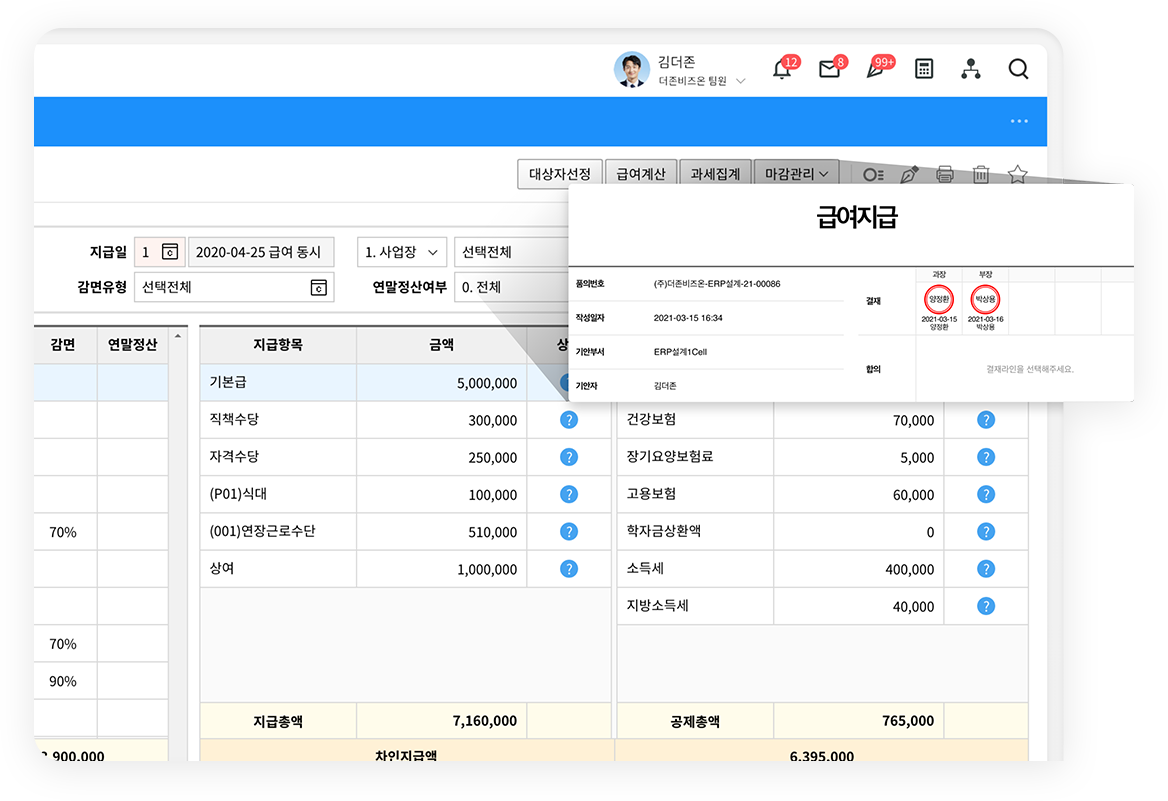1168x801 pixels.
Task: Click the 7,160,000 total payment value
Action: point(484,721)
